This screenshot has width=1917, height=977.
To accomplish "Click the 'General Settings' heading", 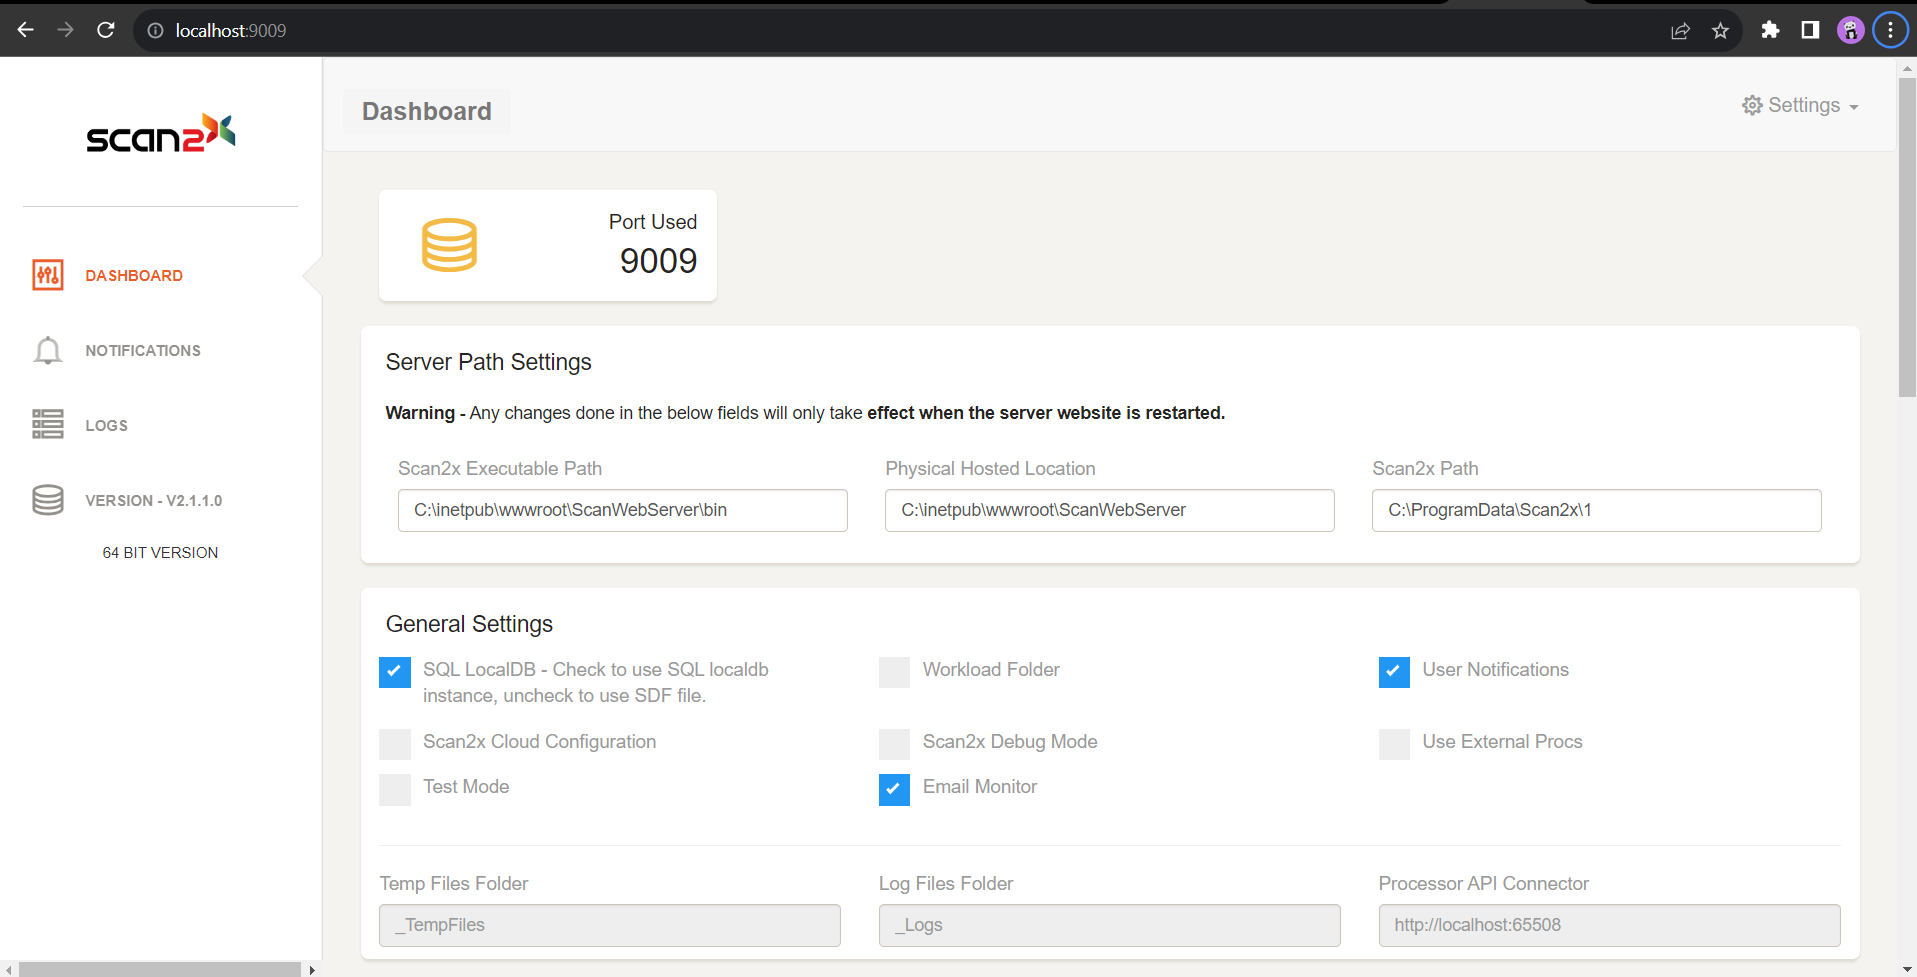I will pos(469,624).
